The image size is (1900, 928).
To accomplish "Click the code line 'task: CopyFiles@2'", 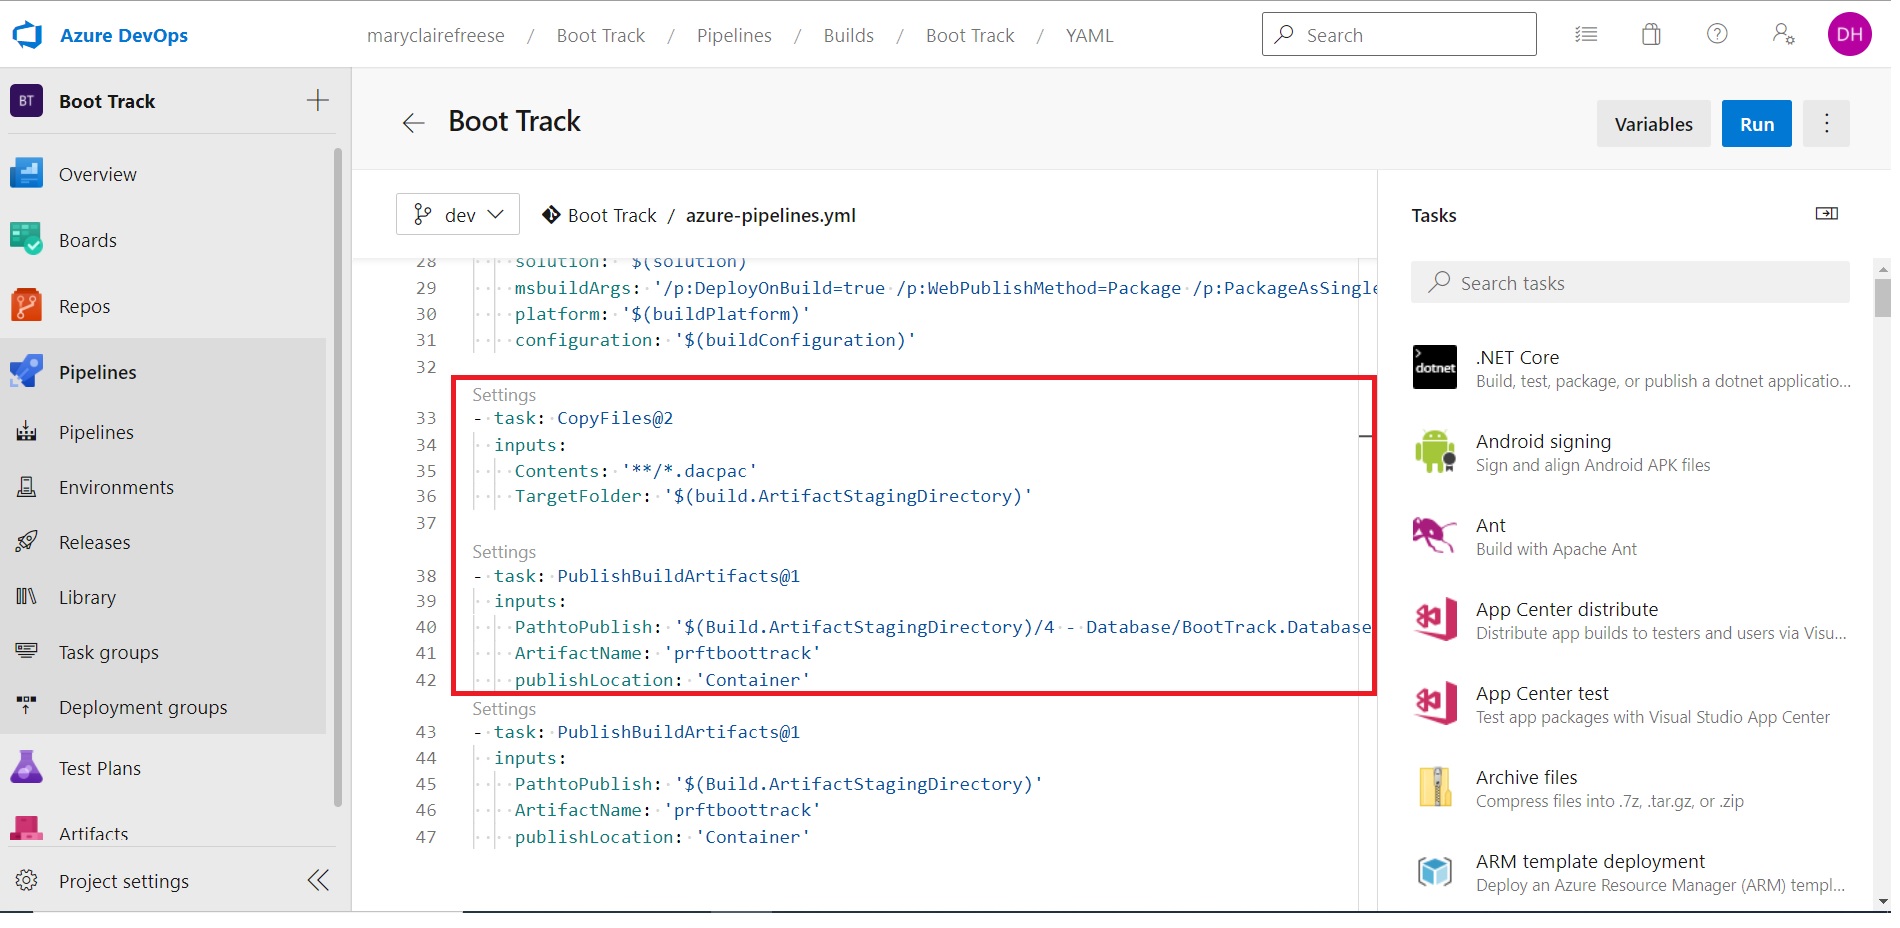I will click(x=584, y=418).
